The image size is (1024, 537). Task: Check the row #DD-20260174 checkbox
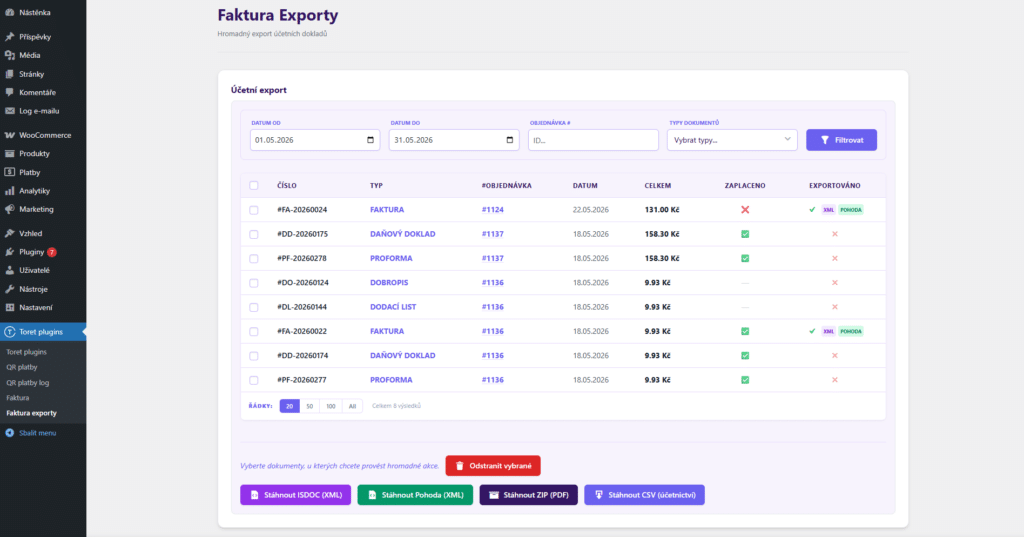254,355
